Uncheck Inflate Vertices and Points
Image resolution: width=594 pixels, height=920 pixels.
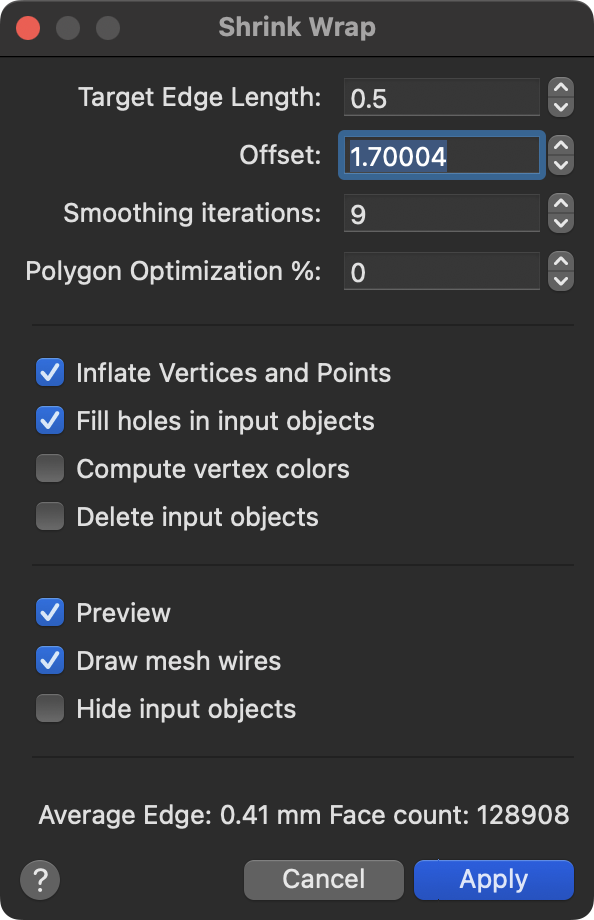pyautogui.click(x=50, y=373)
